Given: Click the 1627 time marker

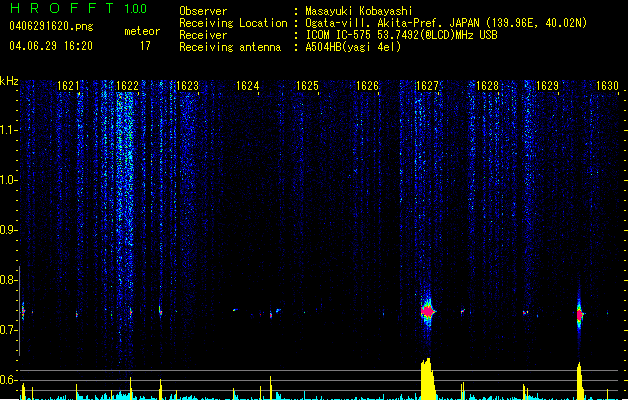Looking at the screenshot, I should click(x=427, y=86).
